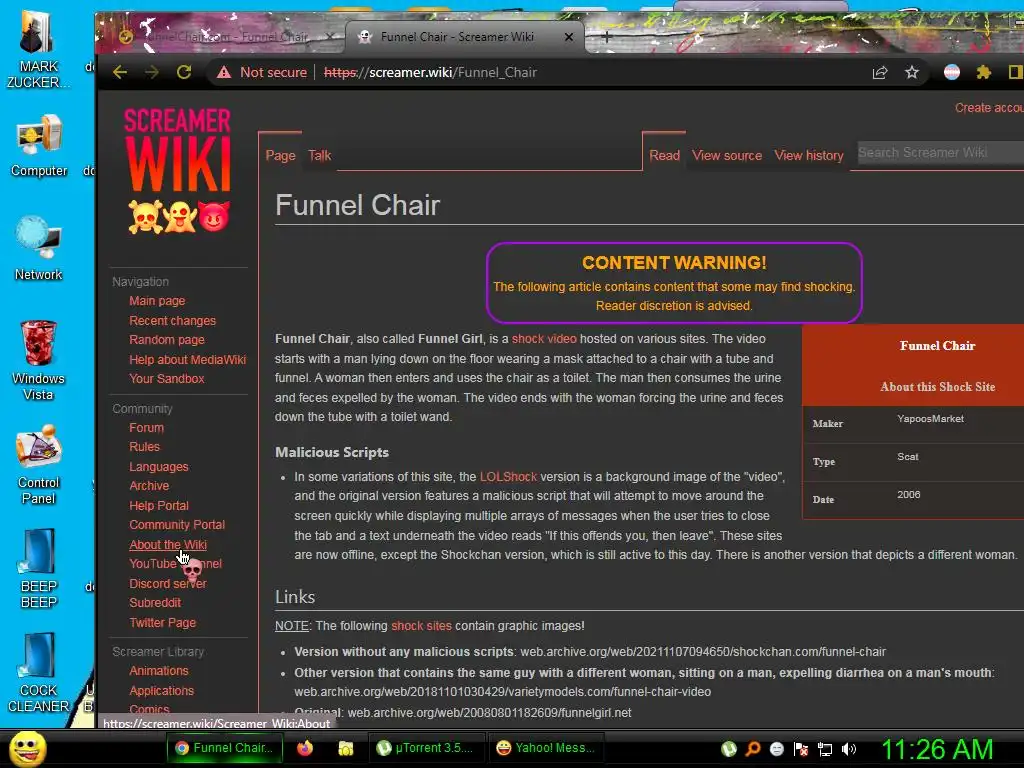Switch to µTorrent 3.5 taskbar button
This screenshot has height=768, width=1024.
426,748
